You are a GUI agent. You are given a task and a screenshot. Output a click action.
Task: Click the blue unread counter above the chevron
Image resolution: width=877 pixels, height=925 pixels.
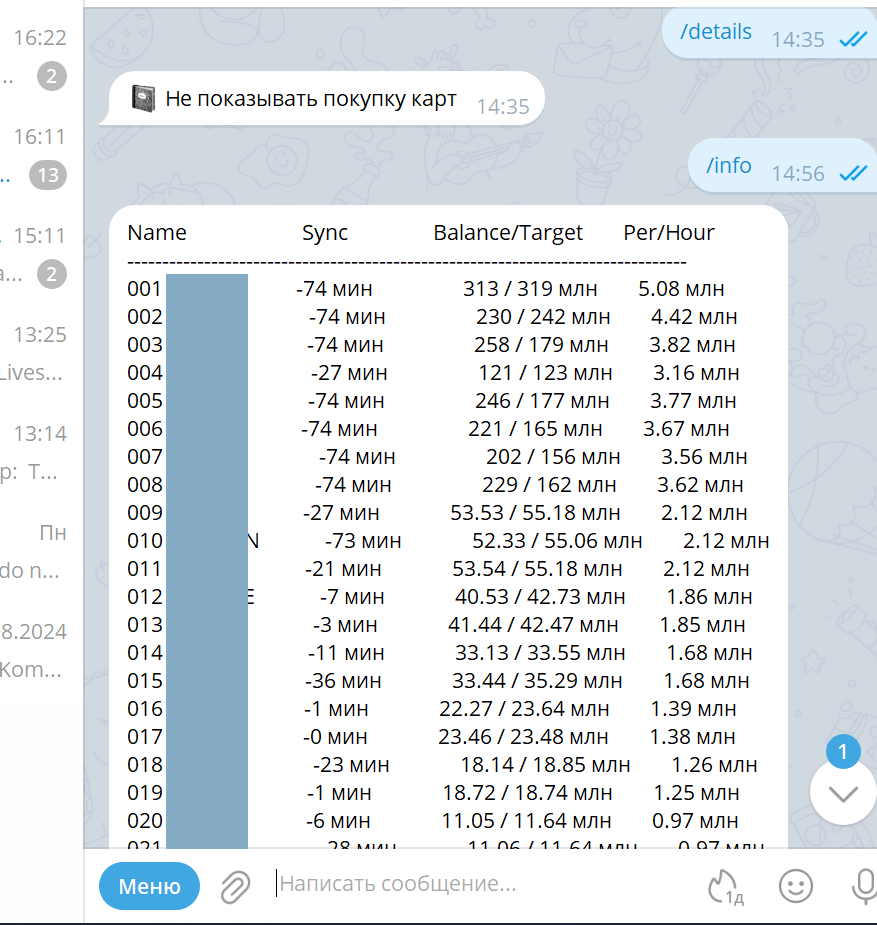843,751
